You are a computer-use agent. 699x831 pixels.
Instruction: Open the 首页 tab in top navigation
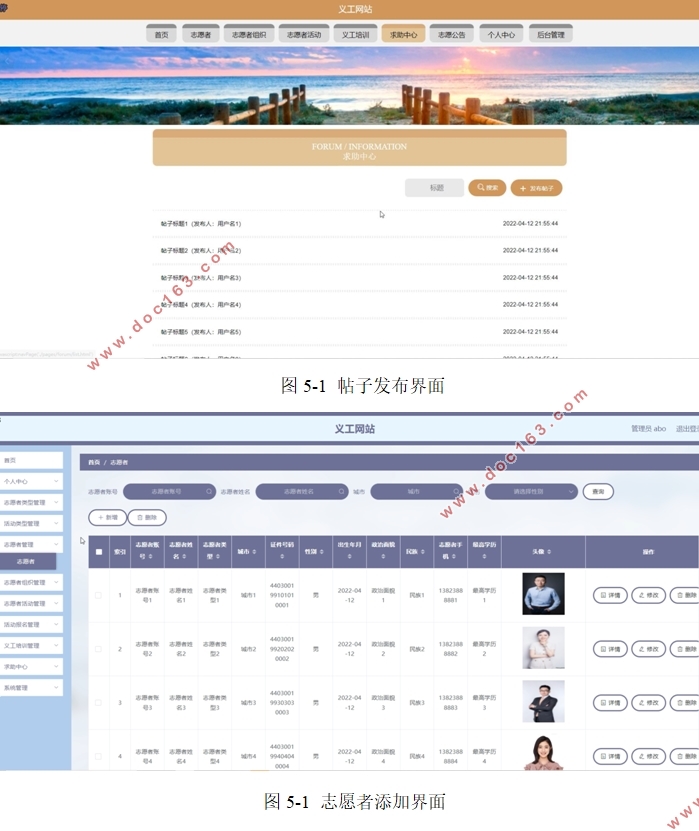tap(161, 34)
